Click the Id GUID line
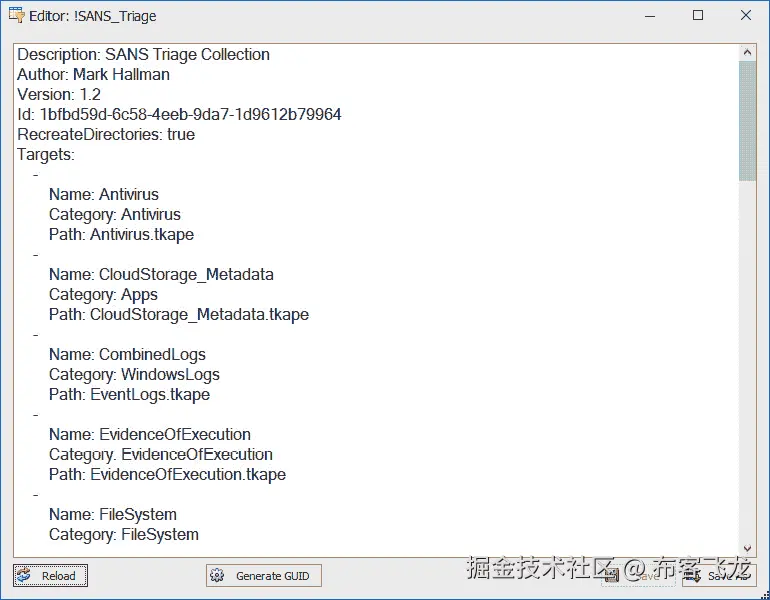The image size is (770, 600). click(179, 114)
